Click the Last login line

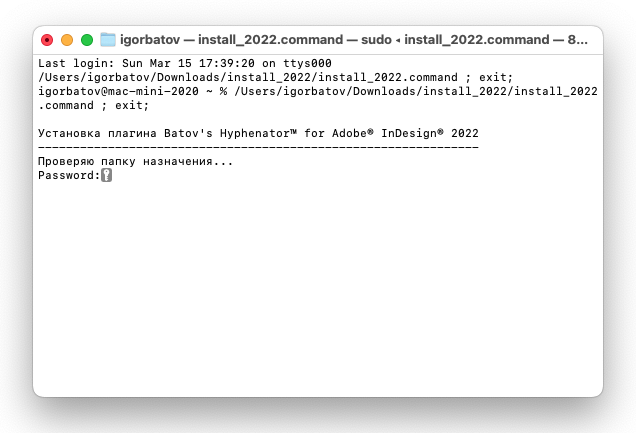(x=185, y=63)
